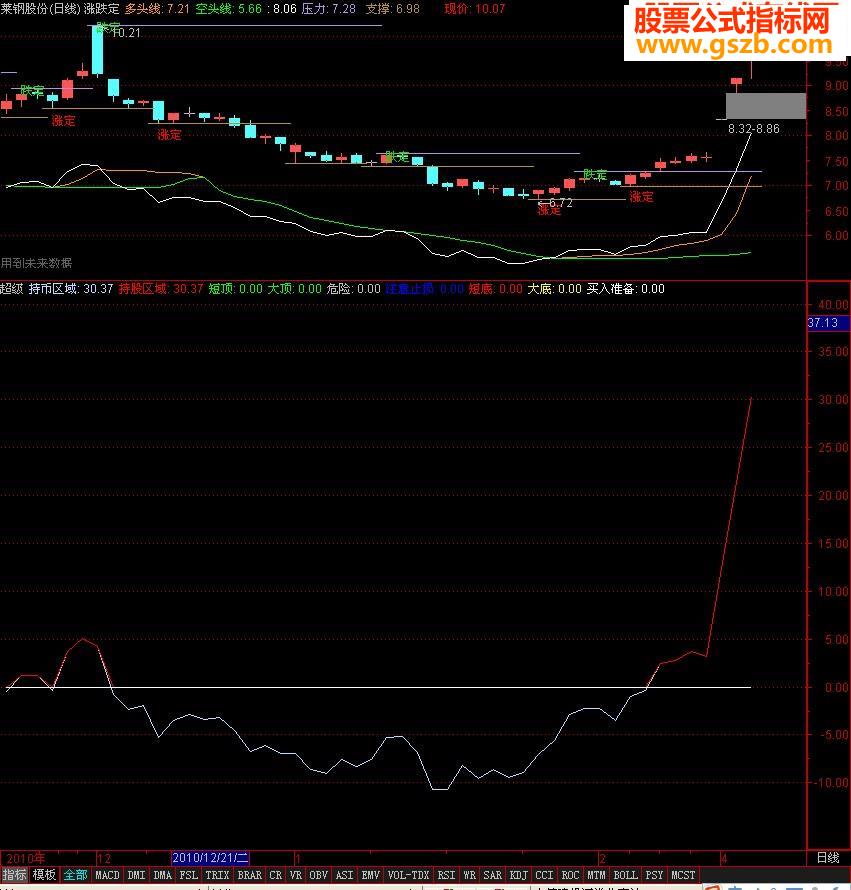The image size is (851, 890).
Task: Click the 多头线: 7.21 value
Action: click(x=157, y=9)
